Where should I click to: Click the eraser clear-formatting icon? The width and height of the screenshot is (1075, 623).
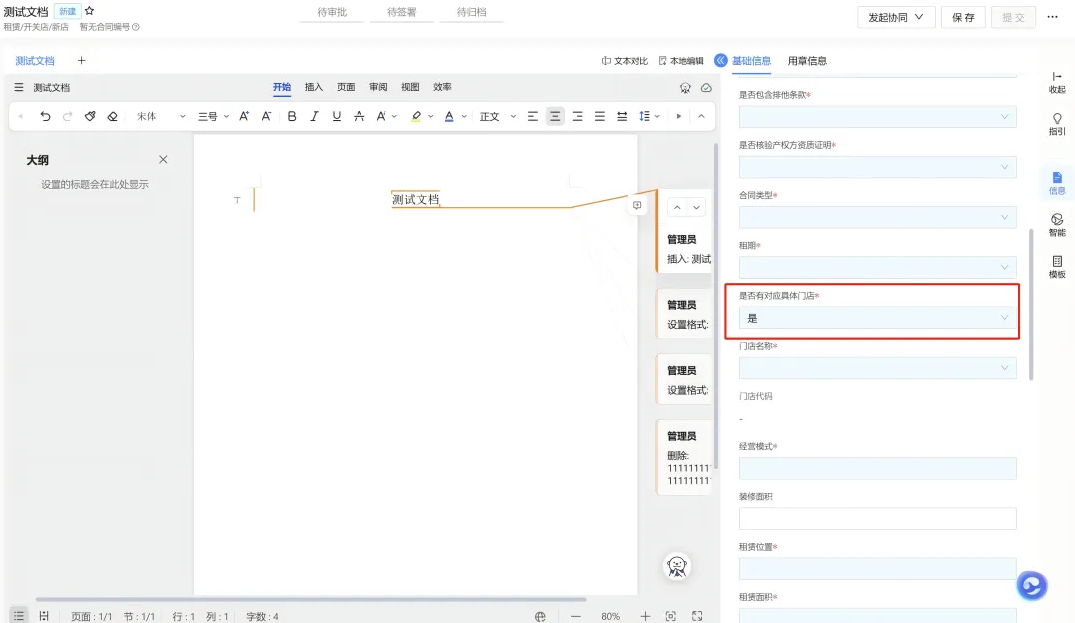pos(112,117)
